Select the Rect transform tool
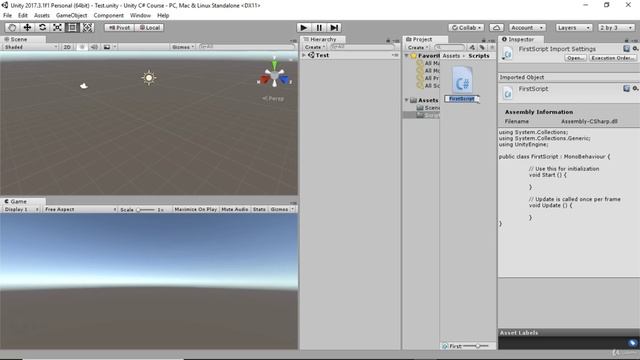The width and height of the screenshot is (640, 360). click(72, 27)
